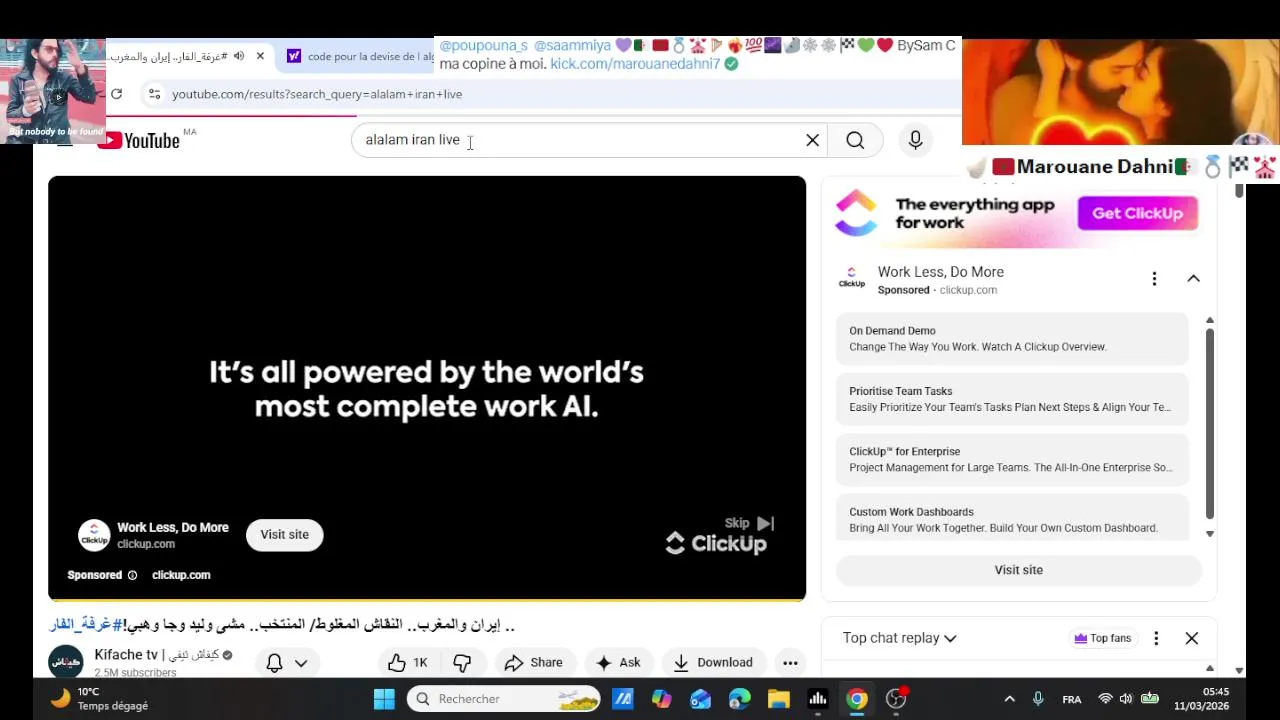This screenshot has height=720, width=1280.
Task: Open the #غرفة_الفار hashtag link
Action: [x=86, y=625]
